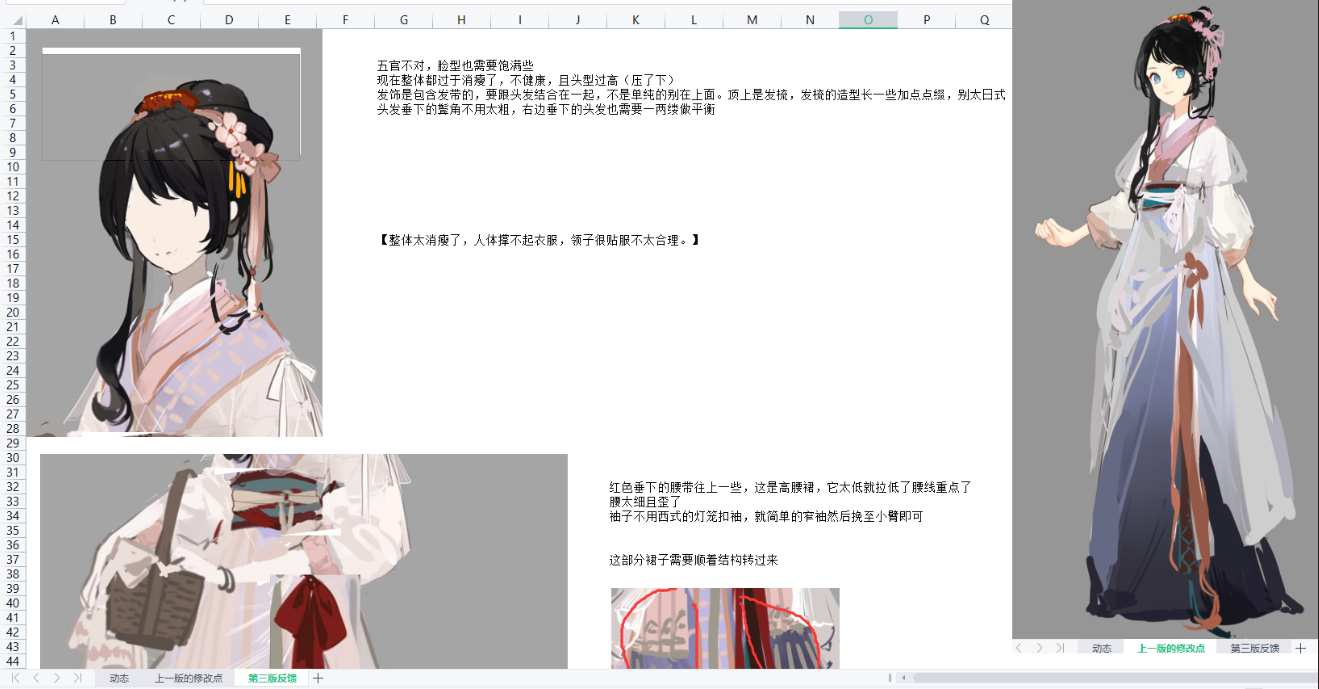Image resolution: width=1319 pixels, height=689 pixels.
Task: Click the cell with bracketed text 【整体太消瘦了
Action: [x=538, y=240]
